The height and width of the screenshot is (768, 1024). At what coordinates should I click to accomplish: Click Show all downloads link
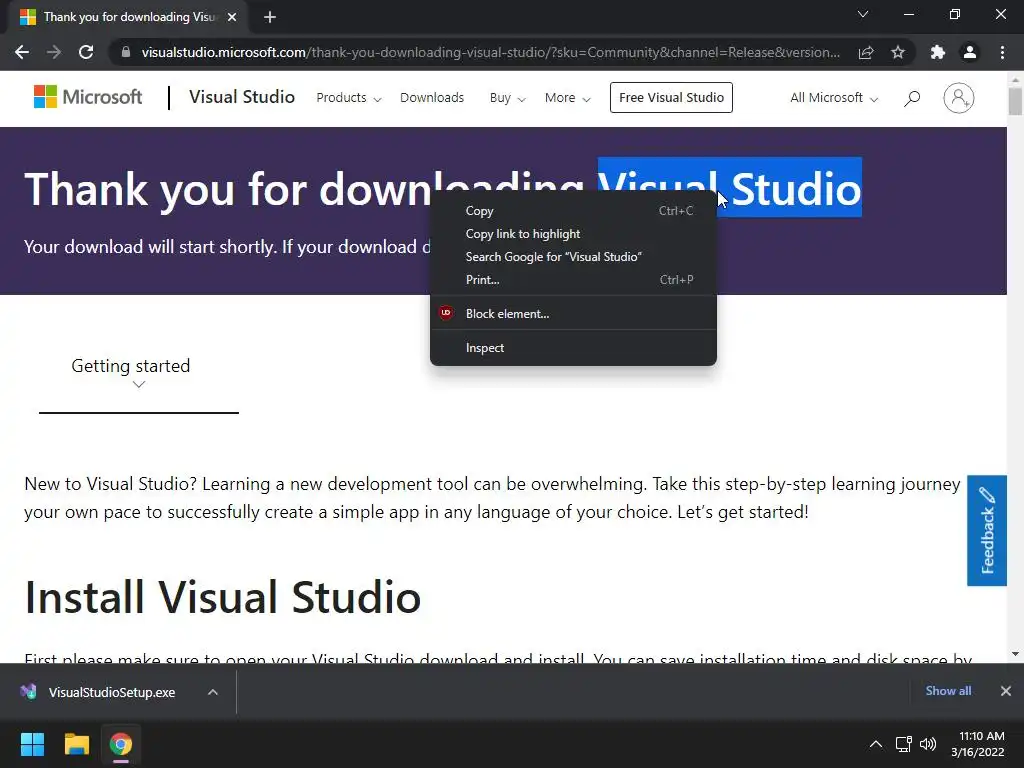pyautogui.click(x=948, y=690)
